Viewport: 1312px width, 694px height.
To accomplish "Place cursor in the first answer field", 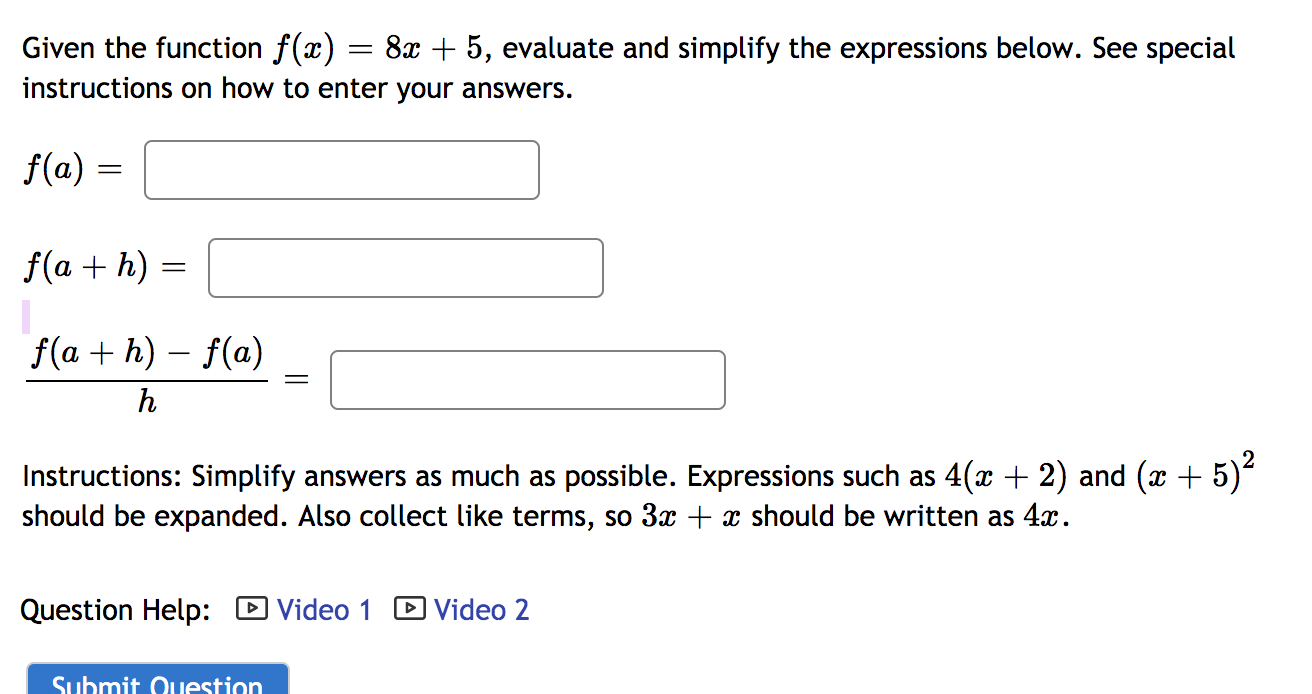I will point(341,169).
